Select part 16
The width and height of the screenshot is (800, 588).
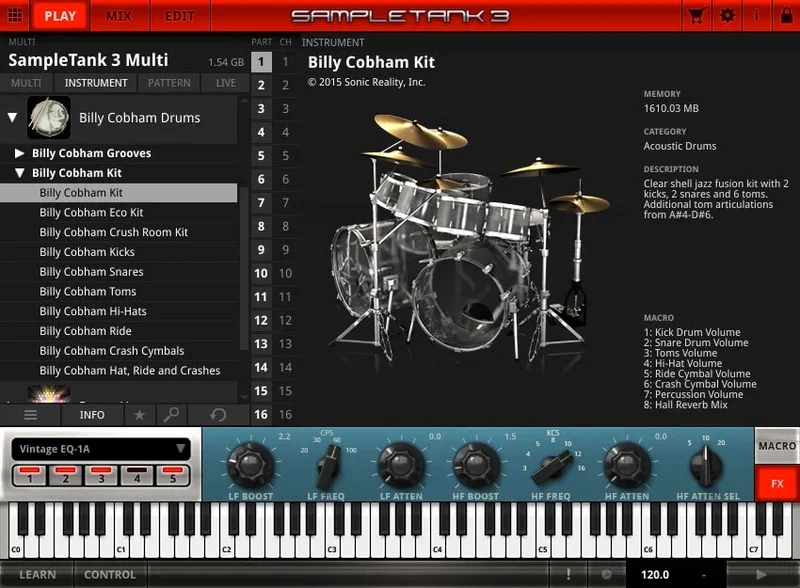(261, 414)
